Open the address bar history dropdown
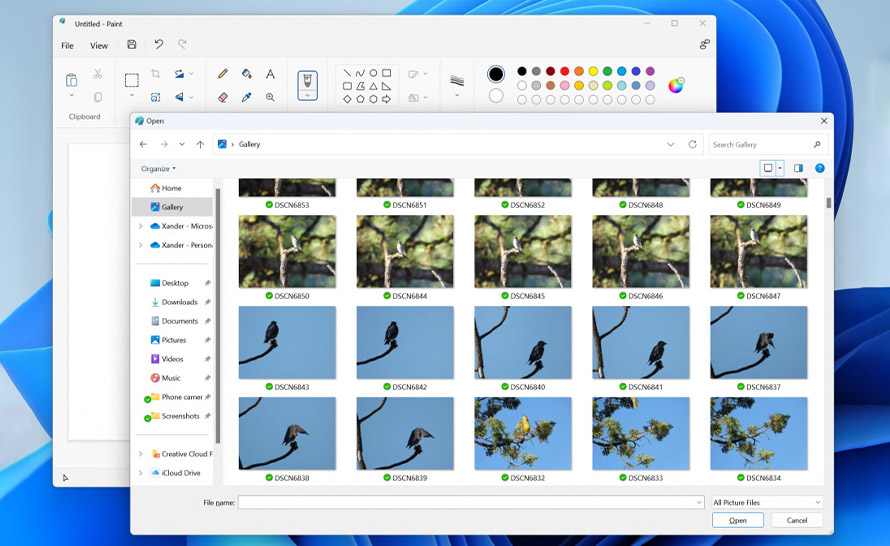The width and height of the screenshot is (890, 546). coord(671,144)
